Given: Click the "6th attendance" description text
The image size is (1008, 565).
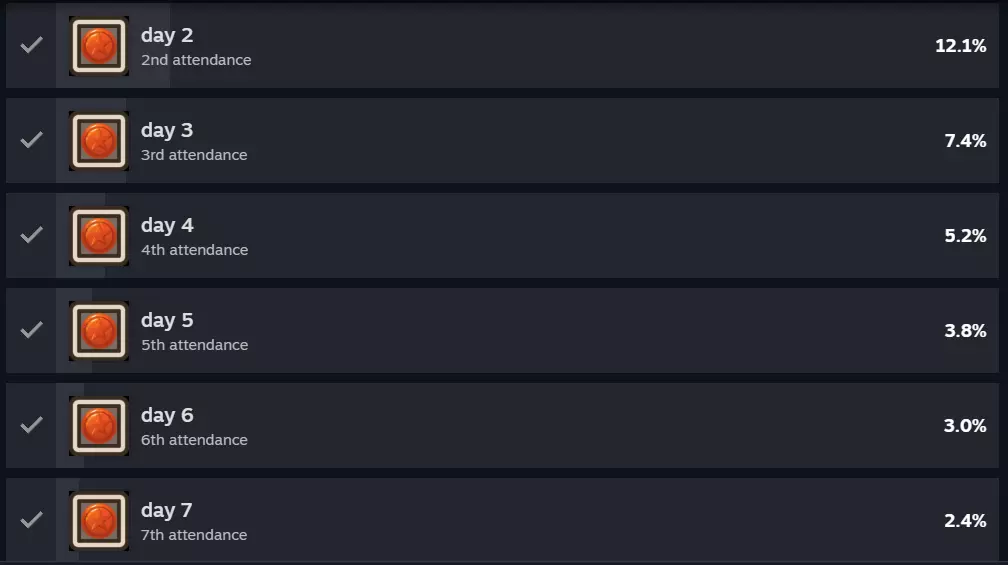Looking at the screenshot, I should 194,440.
